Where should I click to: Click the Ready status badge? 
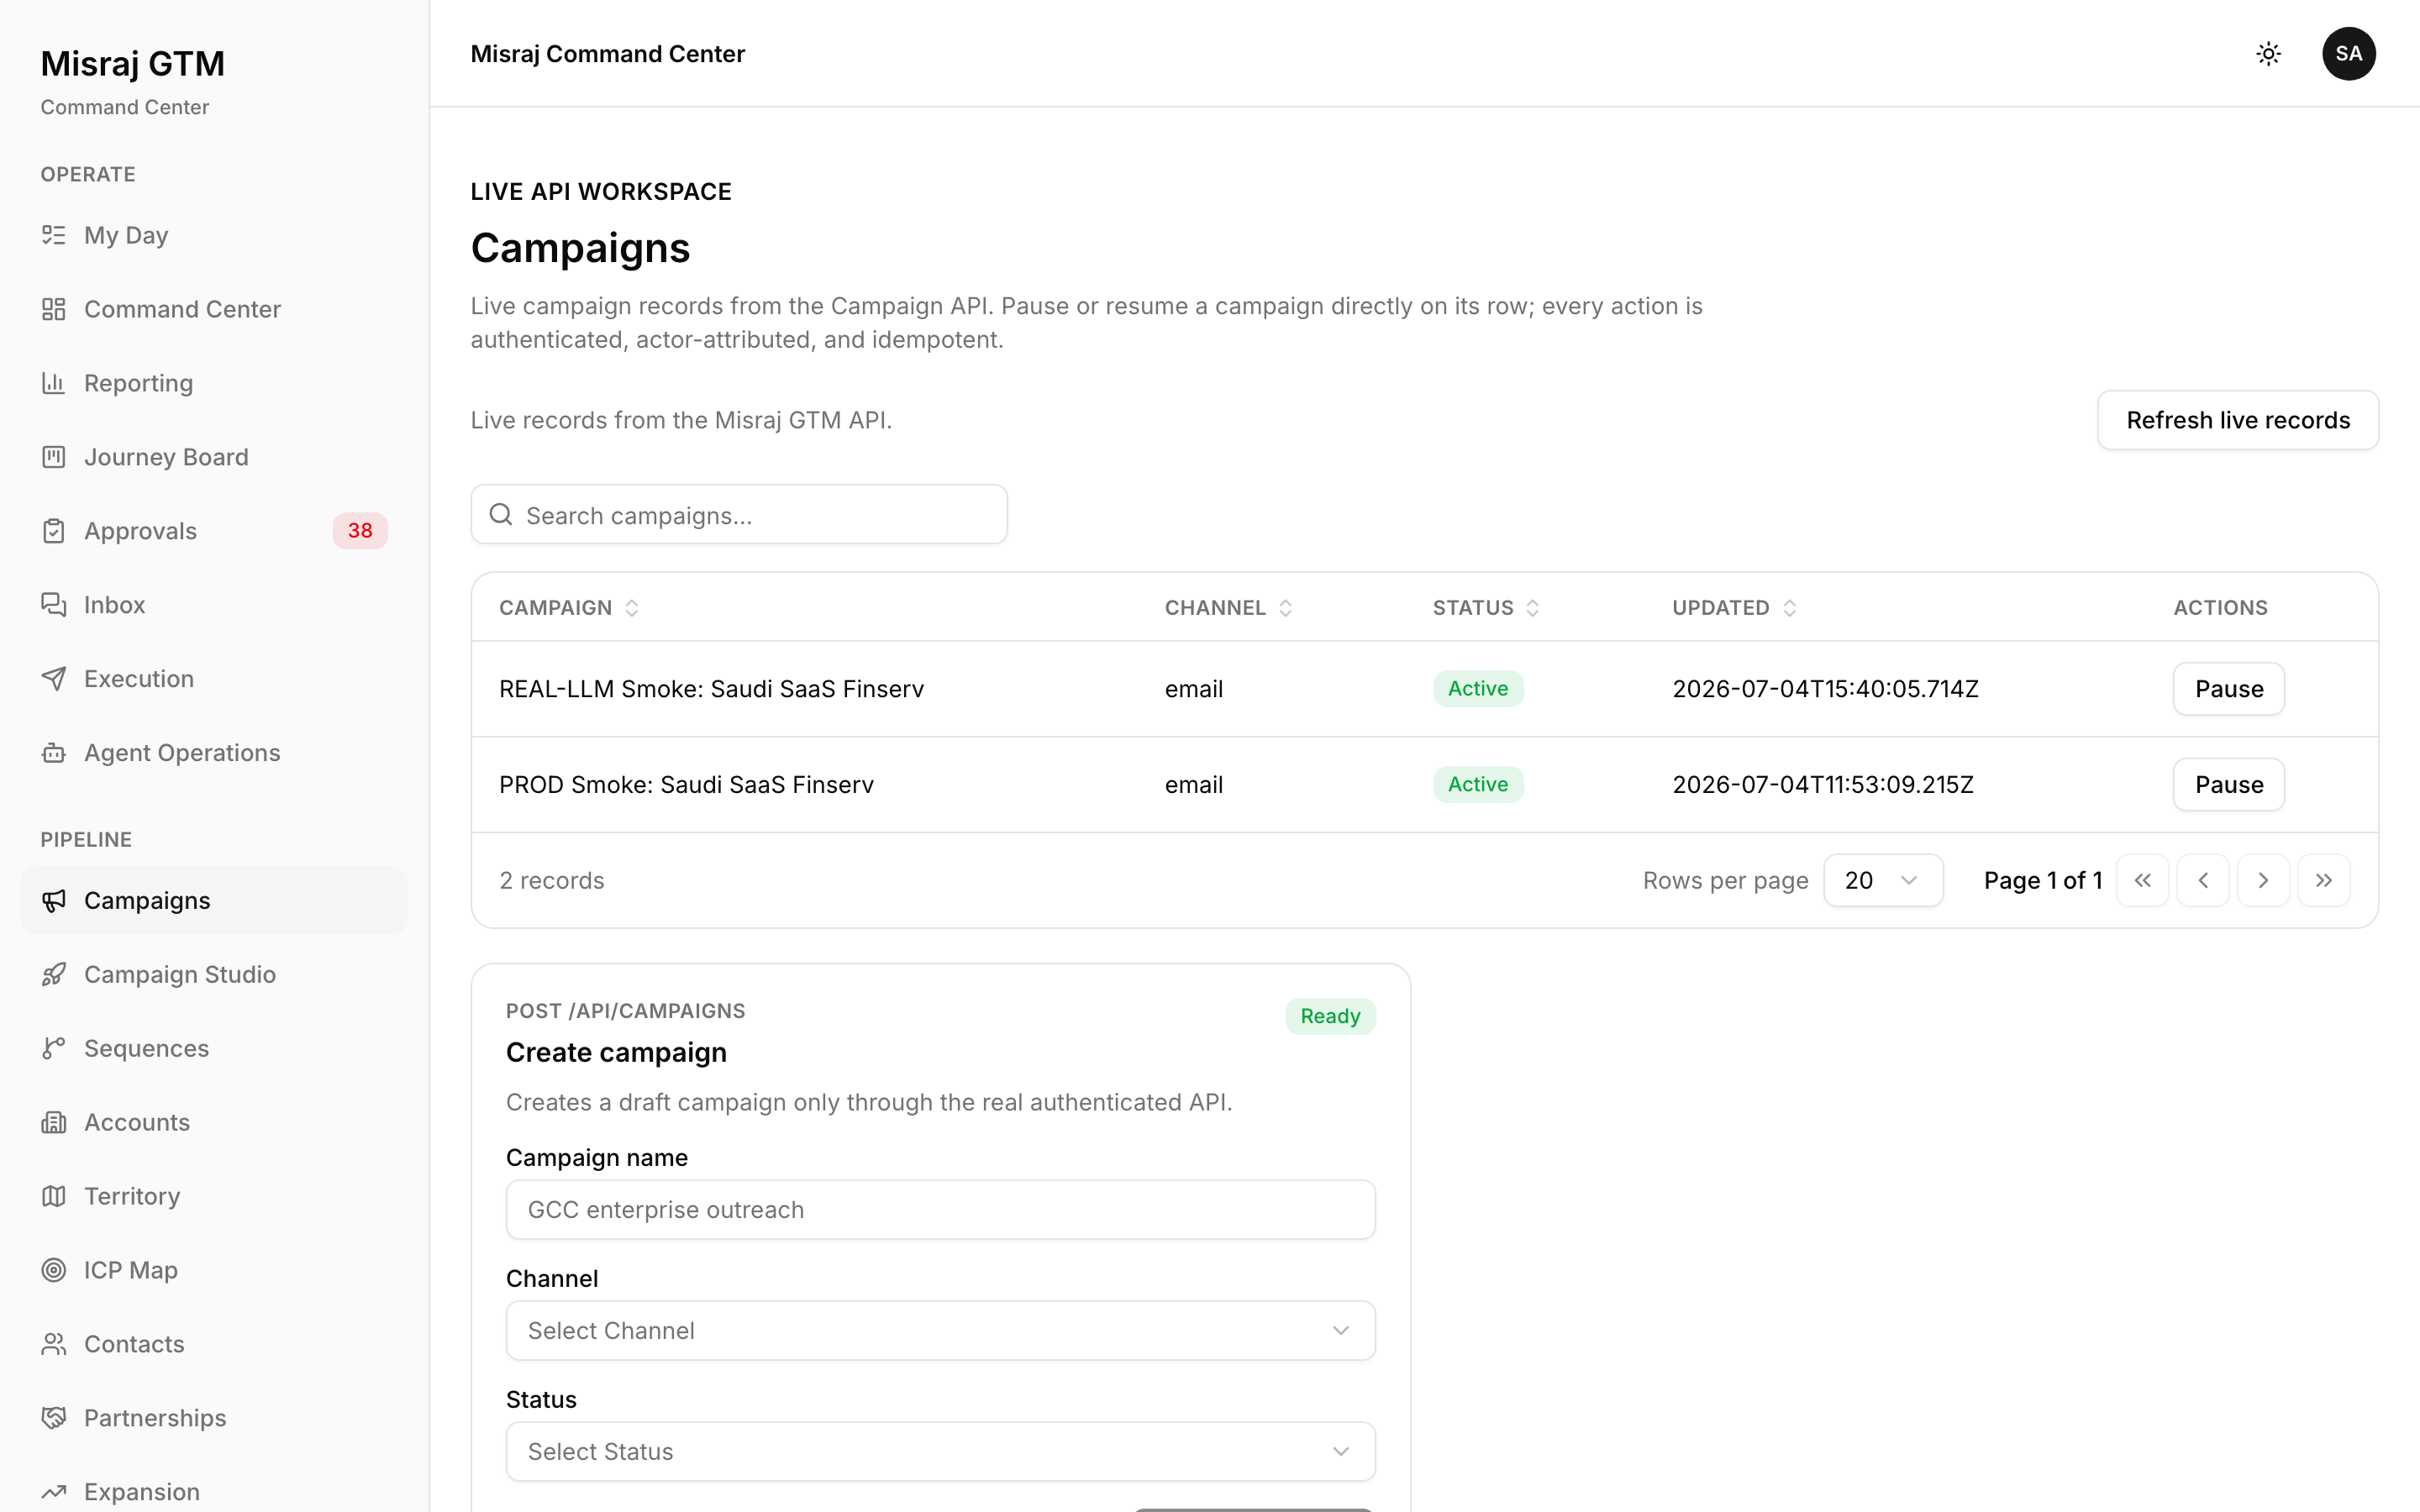click(1330, 1016)
